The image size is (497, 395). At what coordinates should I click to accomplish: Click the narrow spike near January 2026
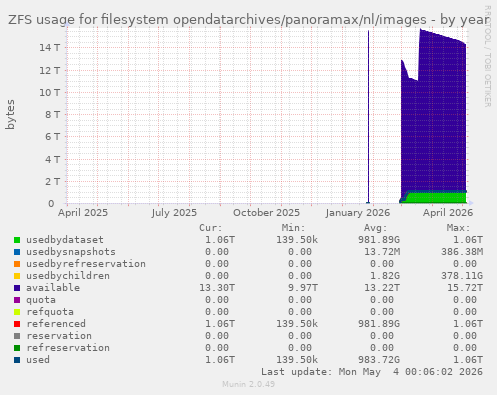tap(368, 117)
